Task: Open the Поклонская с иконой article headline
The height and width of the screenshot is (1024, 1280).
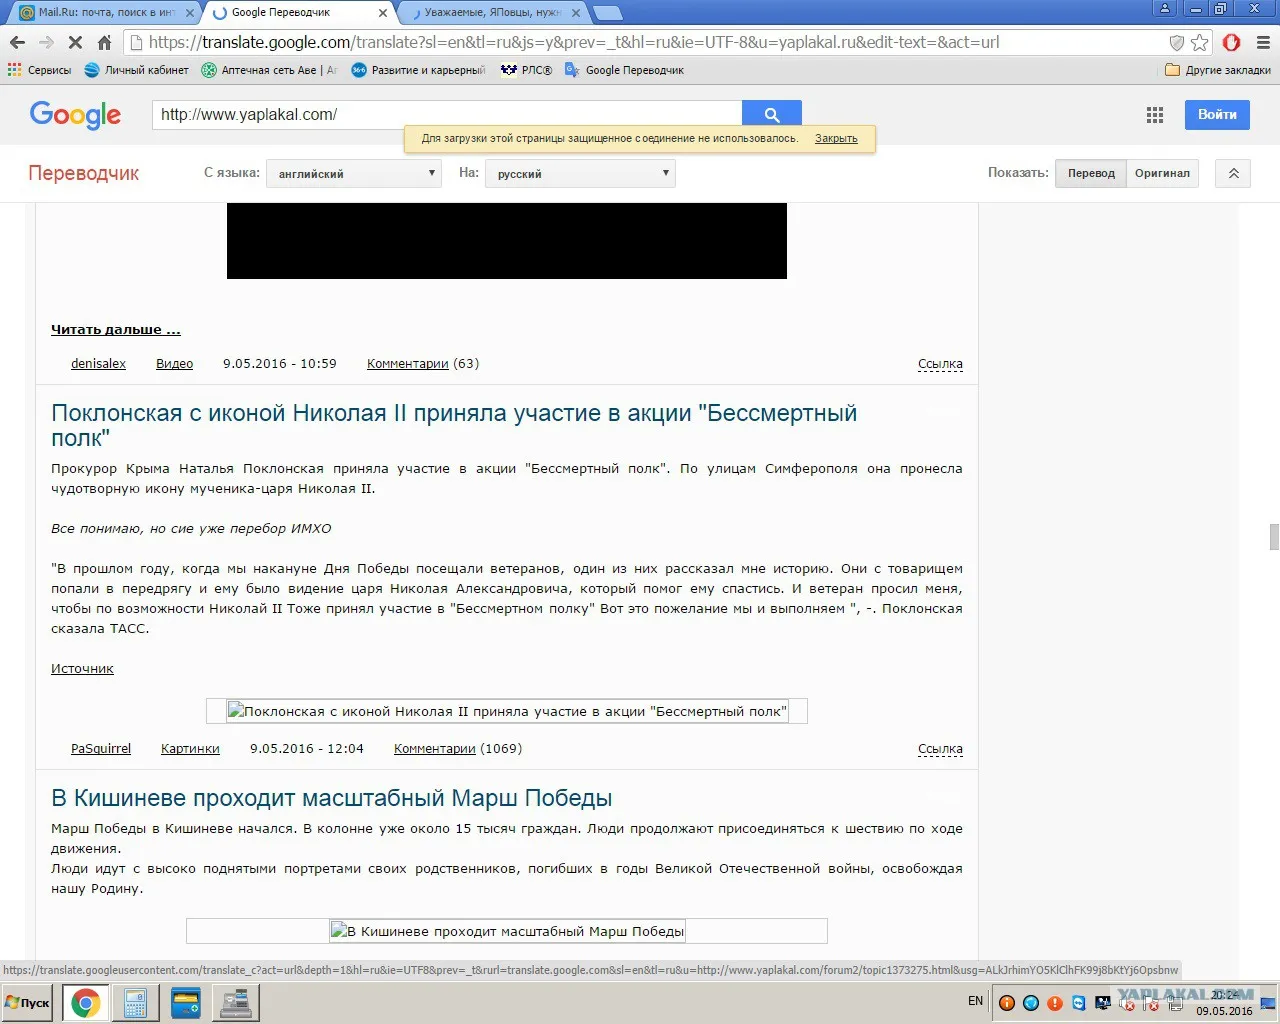Action: click(454, 425)
